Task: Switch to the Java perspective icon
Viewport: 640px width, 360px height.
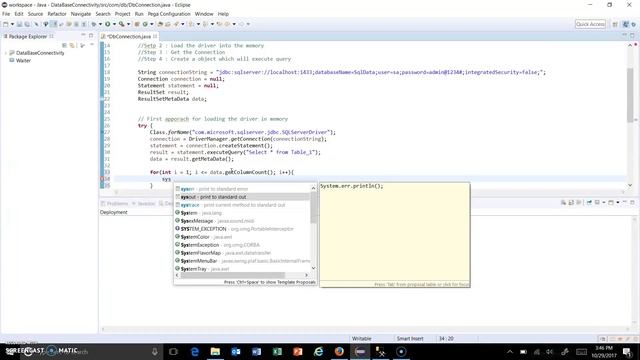Action: click(x=626, y=24)
